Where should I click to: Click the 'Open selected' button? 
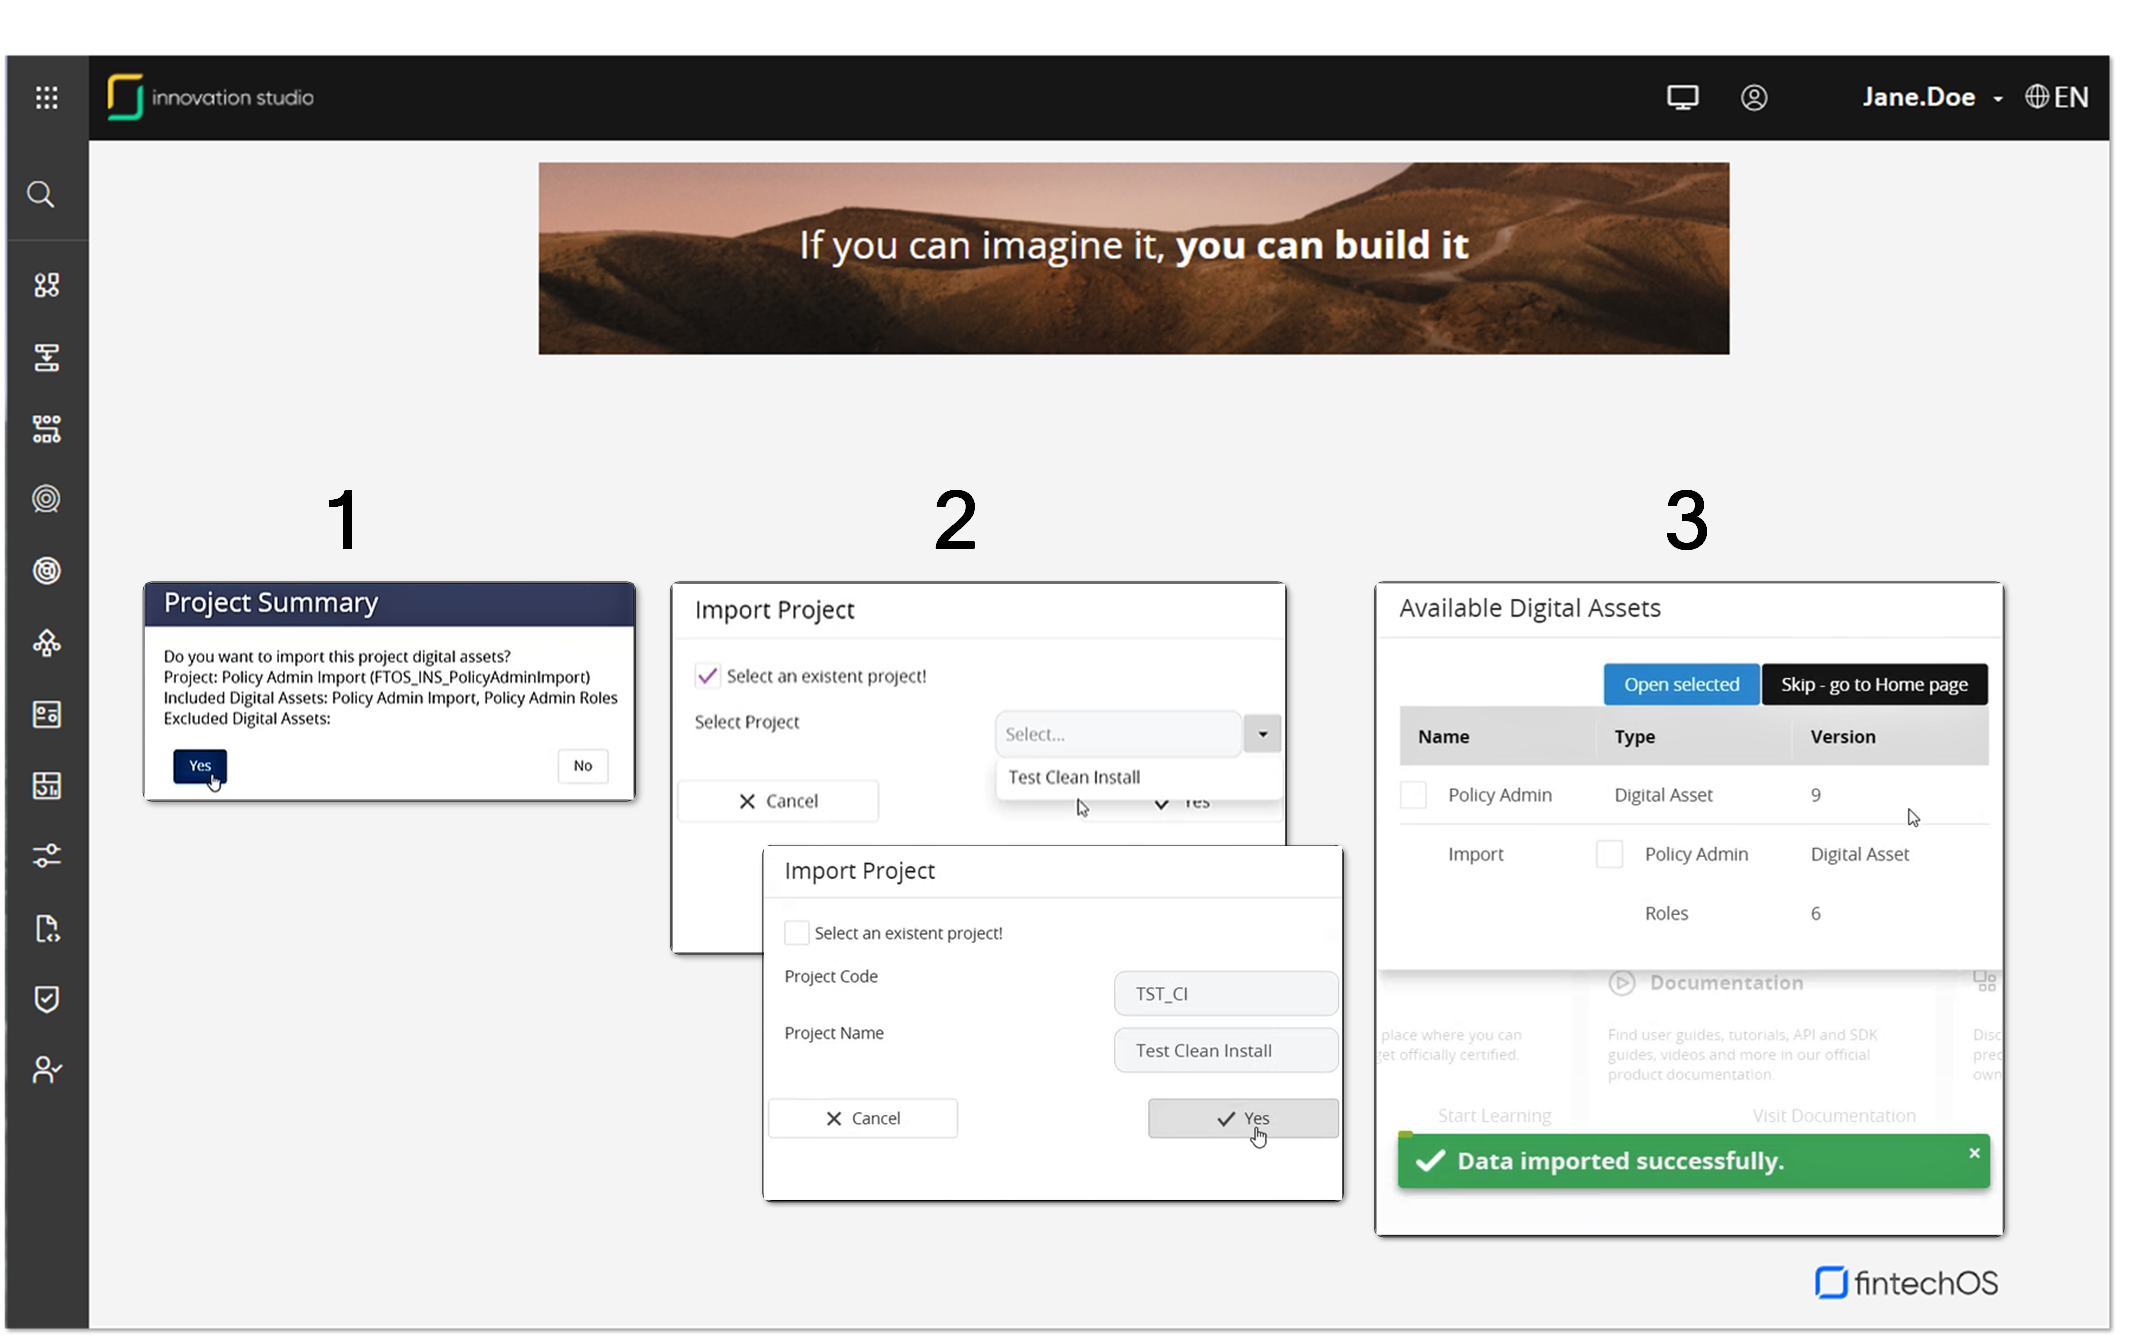pyautogui.click(x=1680, y=685)
